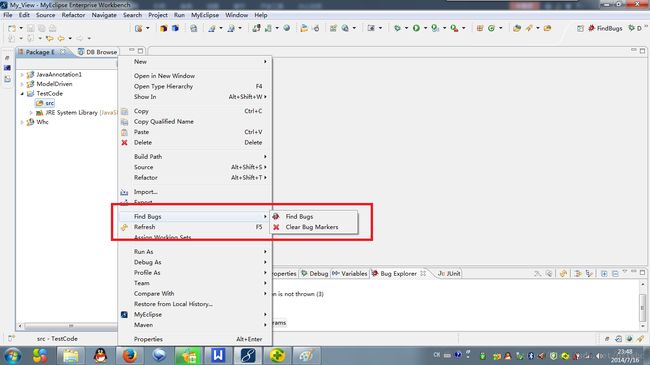Open the Refactor menu in menu bar

73,15
